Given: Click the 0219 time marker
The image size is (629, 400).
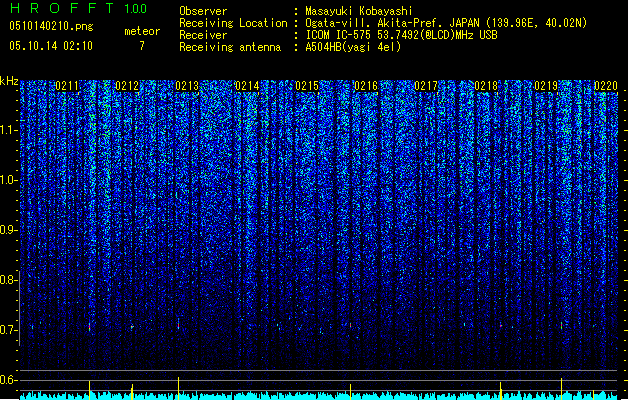Looking at the screenshot, I should point(546,86).
